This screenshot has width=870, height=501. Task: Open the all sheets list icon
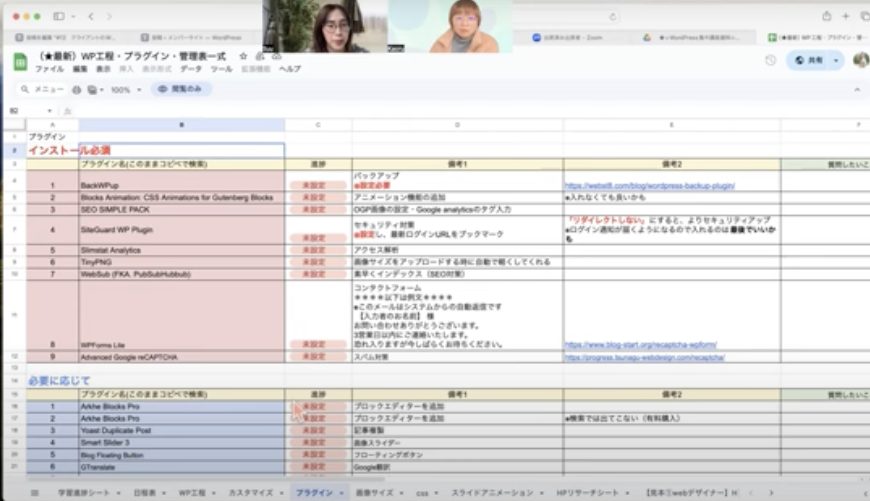(x=35, y=493)
